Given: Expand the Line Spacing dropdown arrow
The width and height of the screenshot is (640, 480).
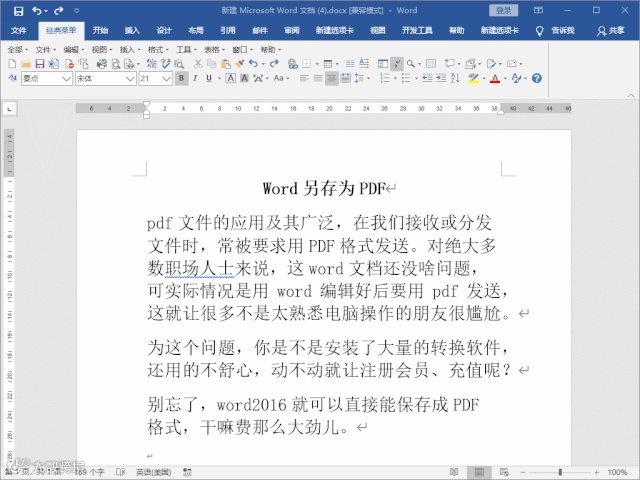Looking at the screenshot, I should [369, 78].
